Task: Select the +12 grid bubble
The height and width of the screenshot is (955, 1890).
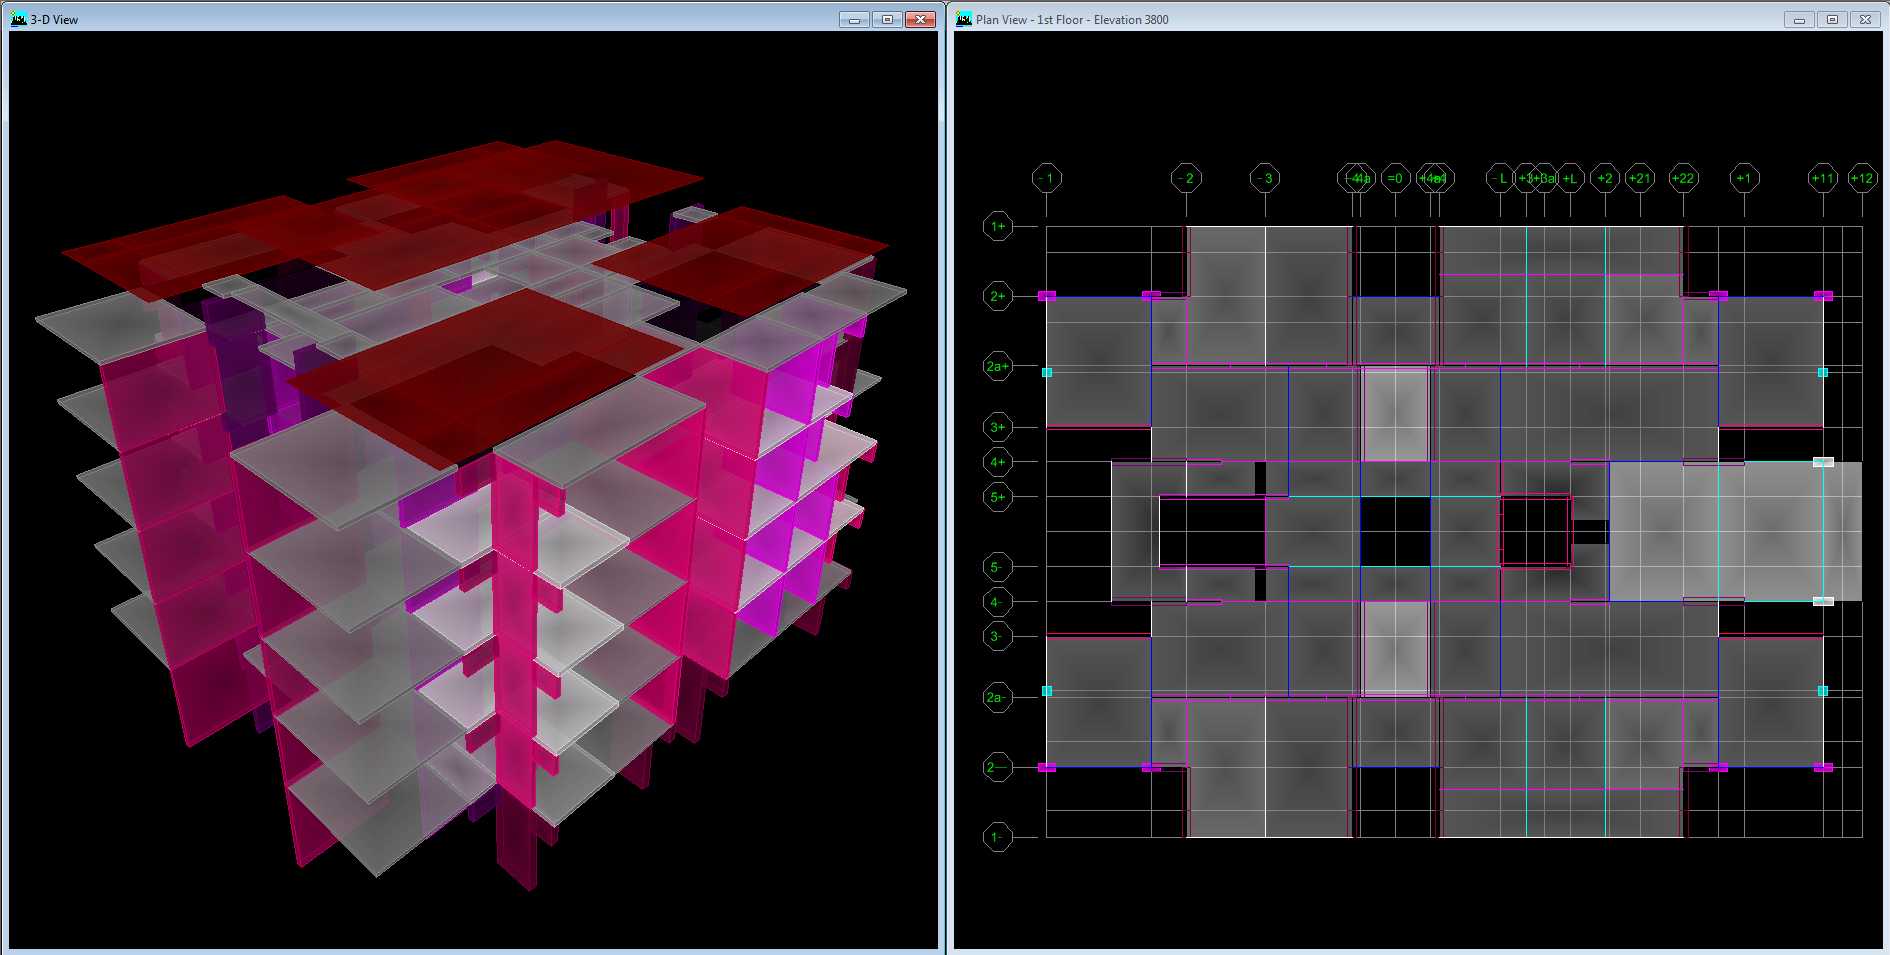Action: (x=1862, y=178)
